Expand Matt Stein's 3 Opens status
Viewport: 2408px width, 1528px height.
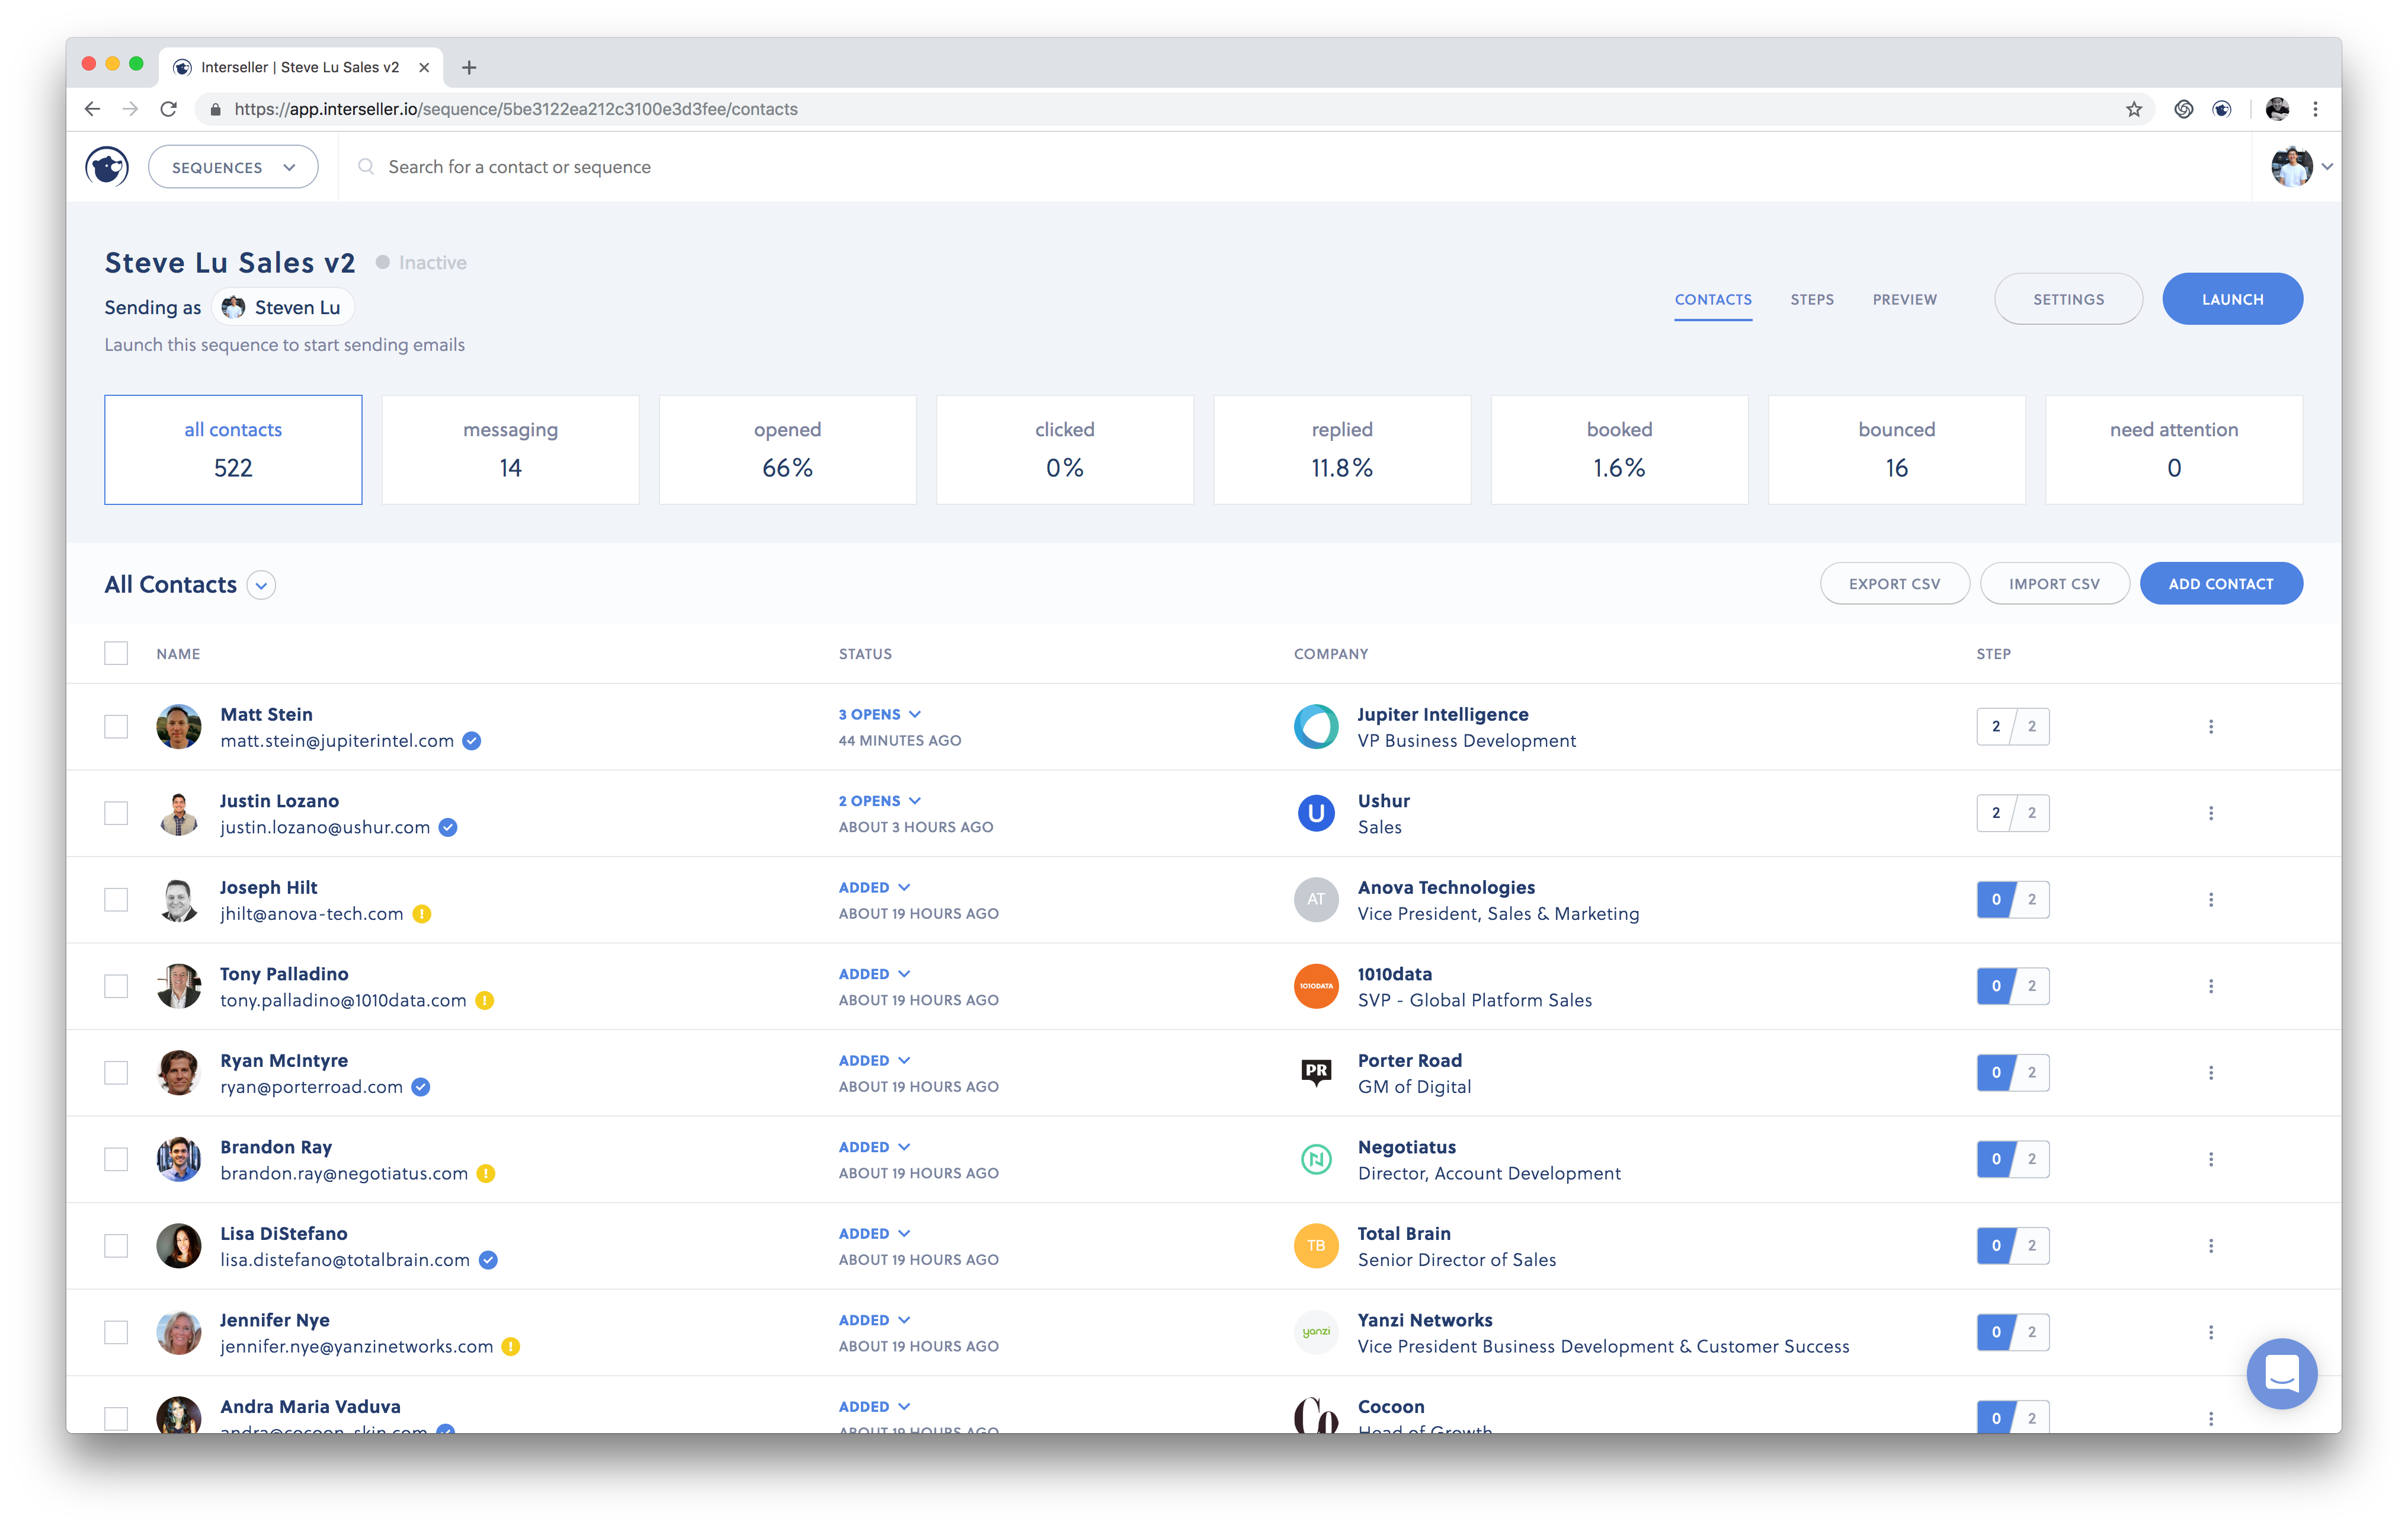(880, 714)
